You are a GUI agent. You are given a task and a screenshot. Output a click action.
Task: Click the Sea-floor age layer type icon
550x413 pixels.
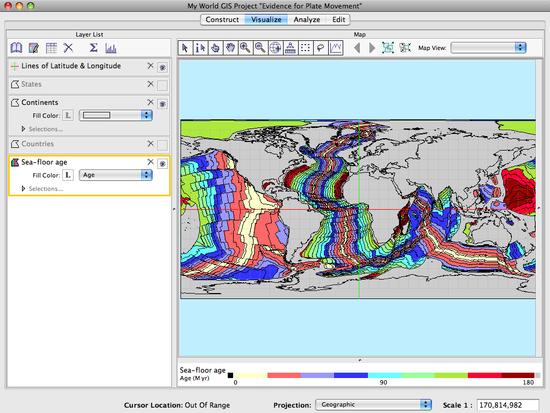click(15, 162)
